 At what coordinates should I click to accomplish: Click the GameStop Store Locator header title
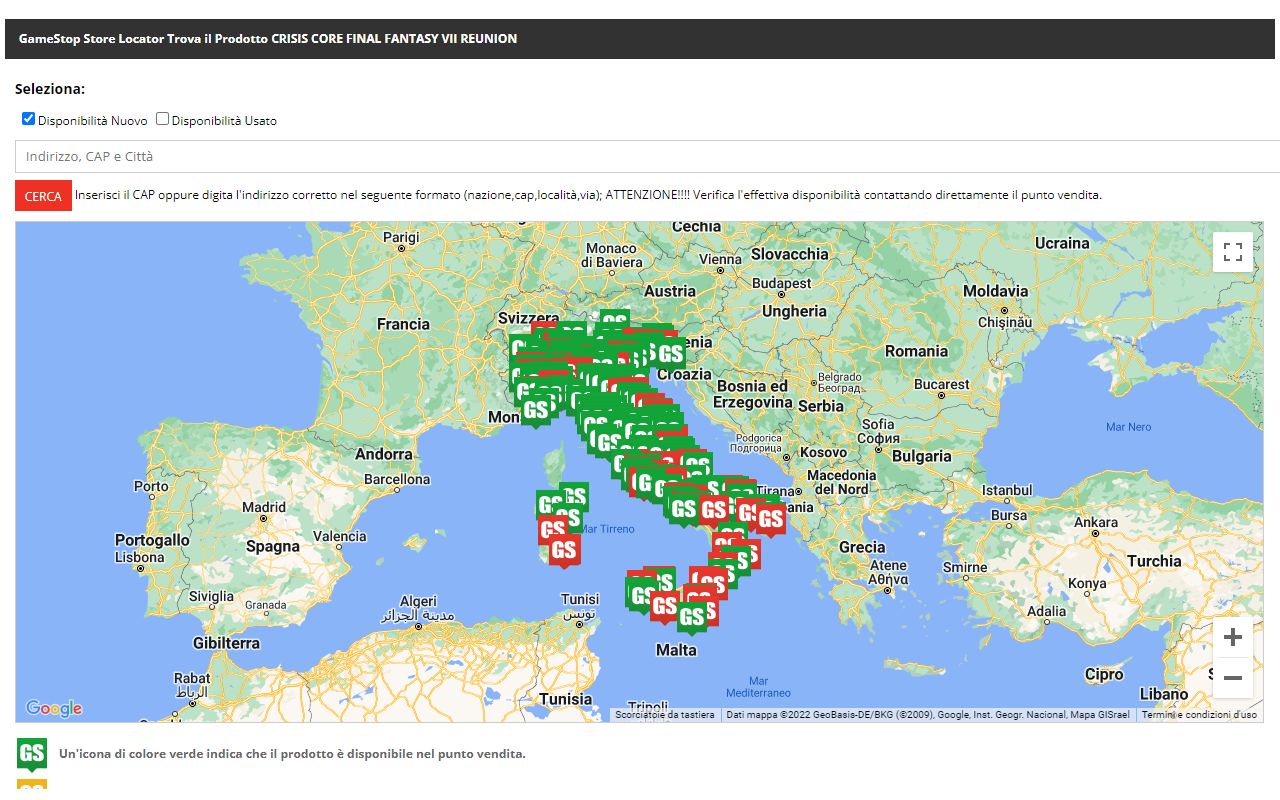(x=268, y=39)
